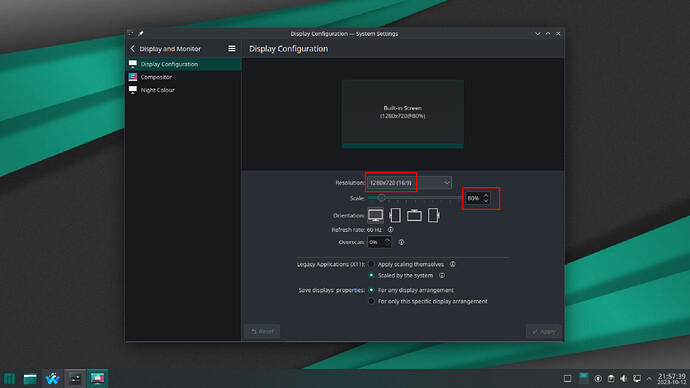The width and height of the screenshot is (690, 388).
Task: Open the Resolution dropdown
Action: (409, 183)
